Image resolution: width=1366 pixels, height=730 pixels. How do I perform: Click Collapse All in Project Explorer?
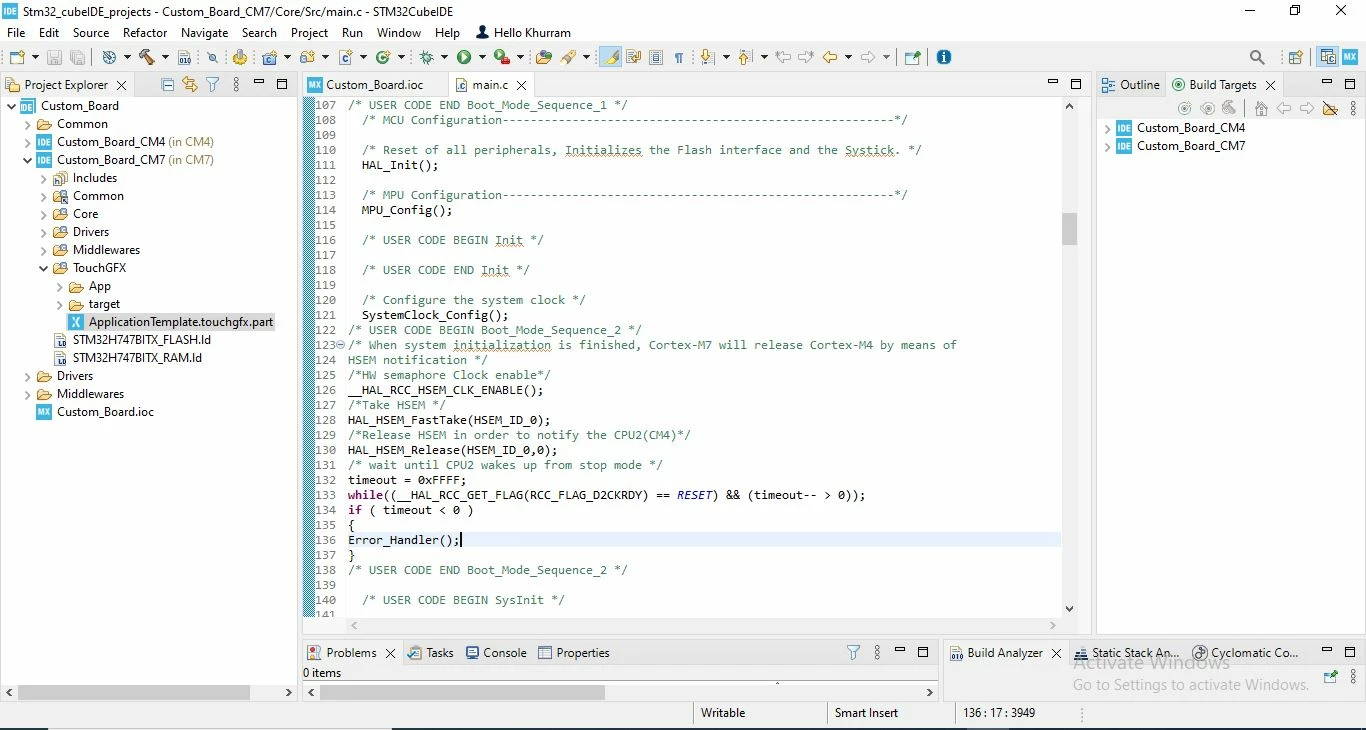coord(167,85)
